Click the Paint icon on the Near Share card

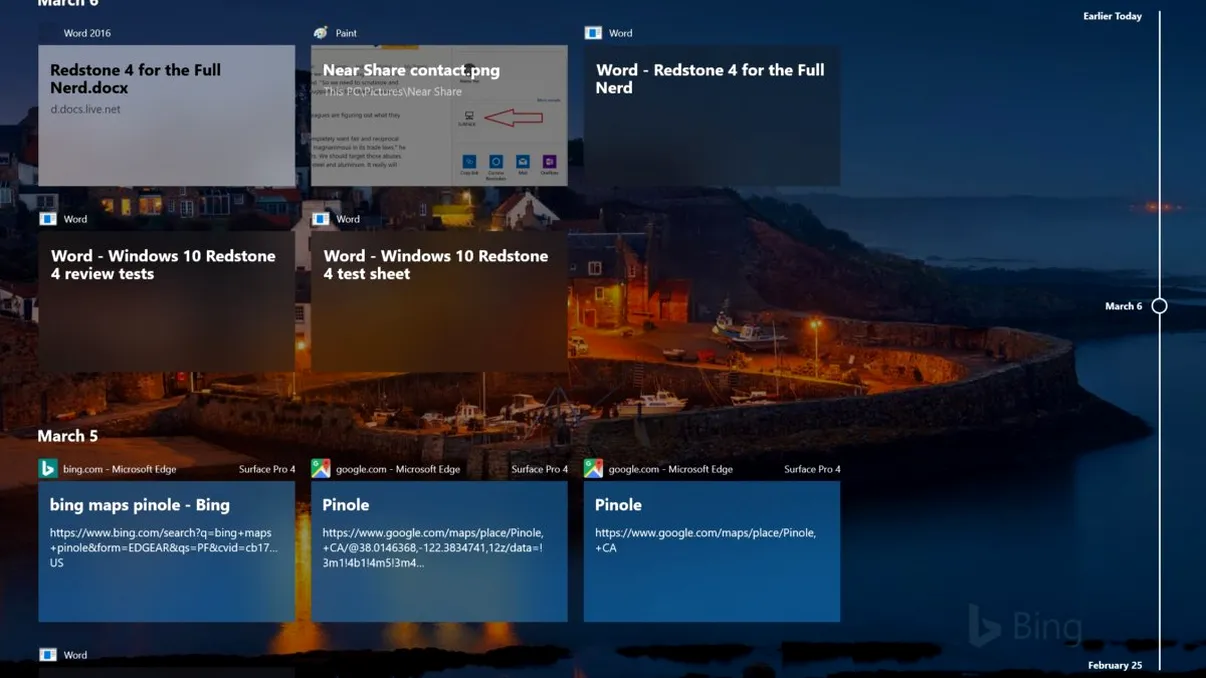[319, 31]
